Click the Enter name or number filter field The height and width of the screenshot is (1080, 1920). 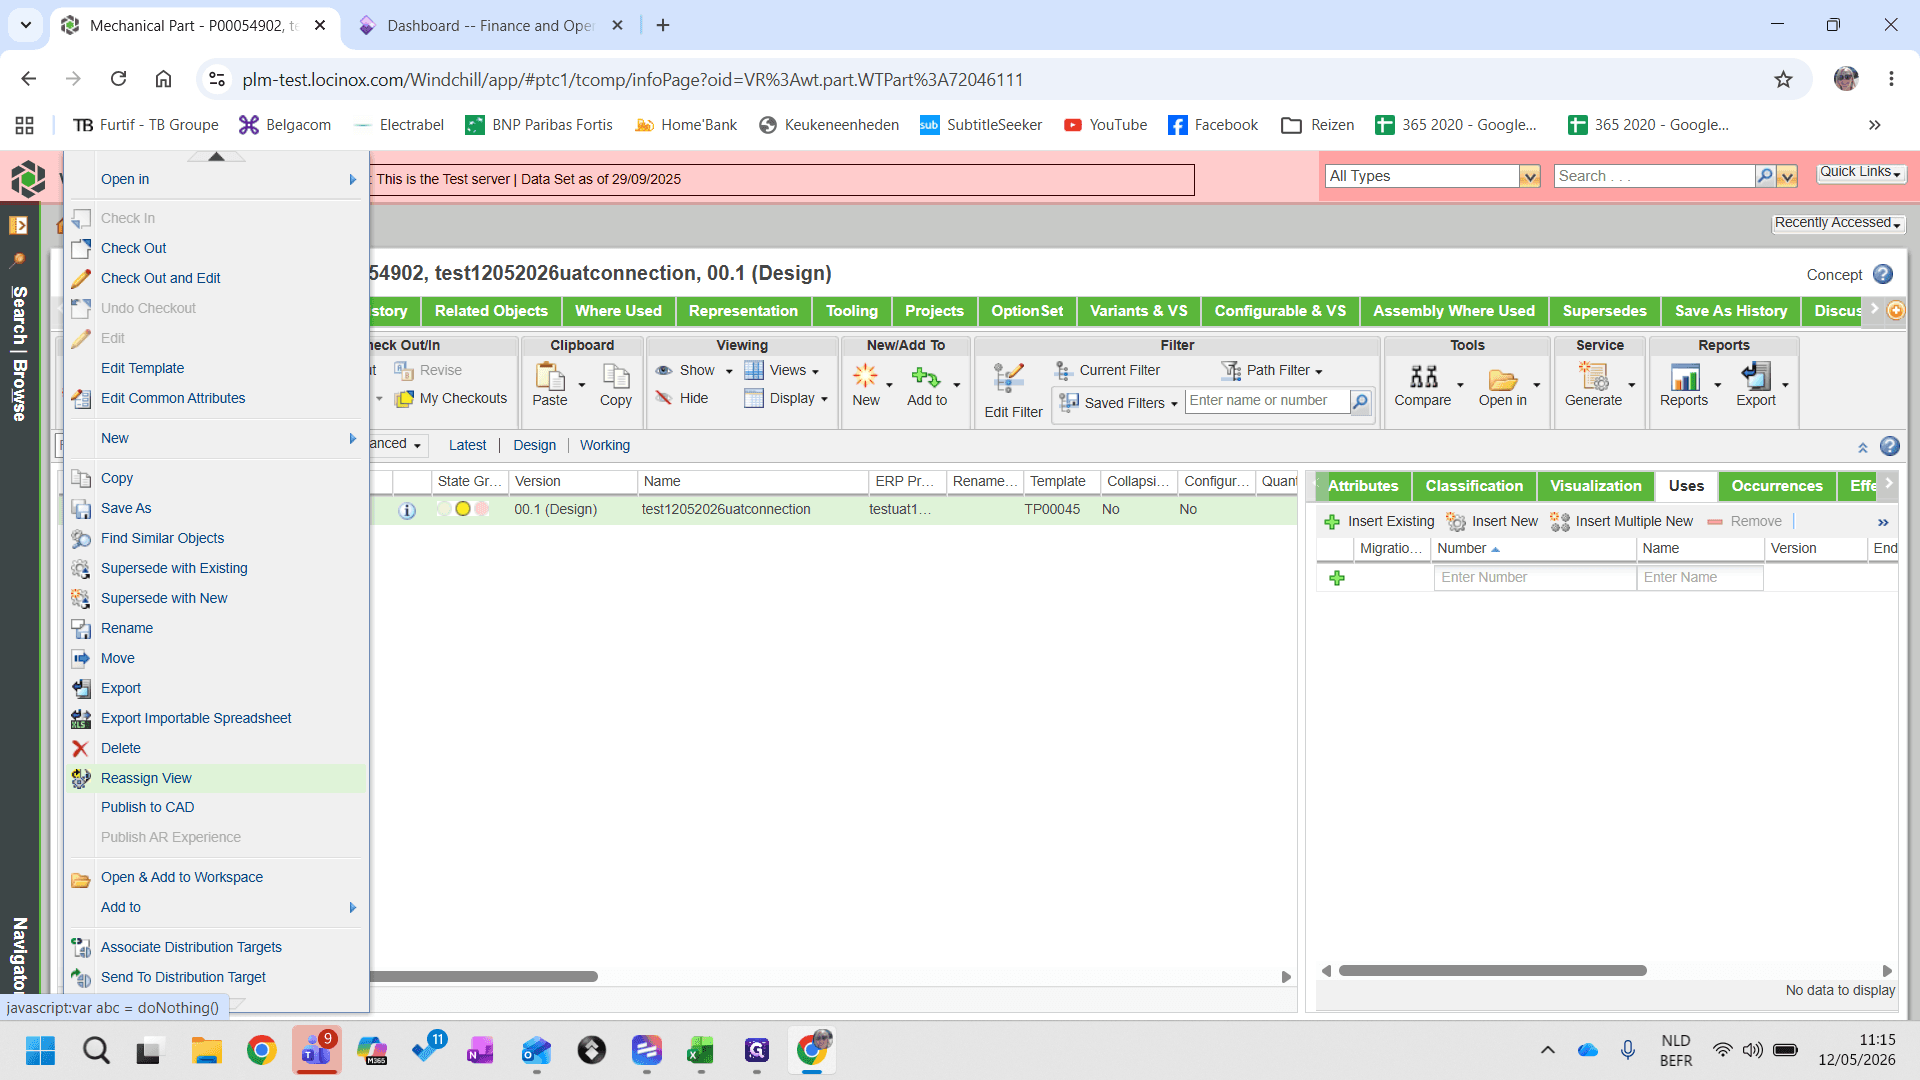1267,401
